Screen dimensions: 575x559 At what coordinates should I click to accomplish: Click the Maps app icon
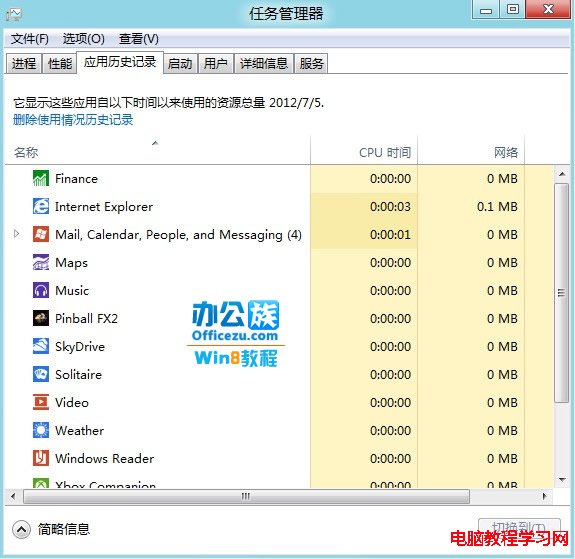[41, 262]
